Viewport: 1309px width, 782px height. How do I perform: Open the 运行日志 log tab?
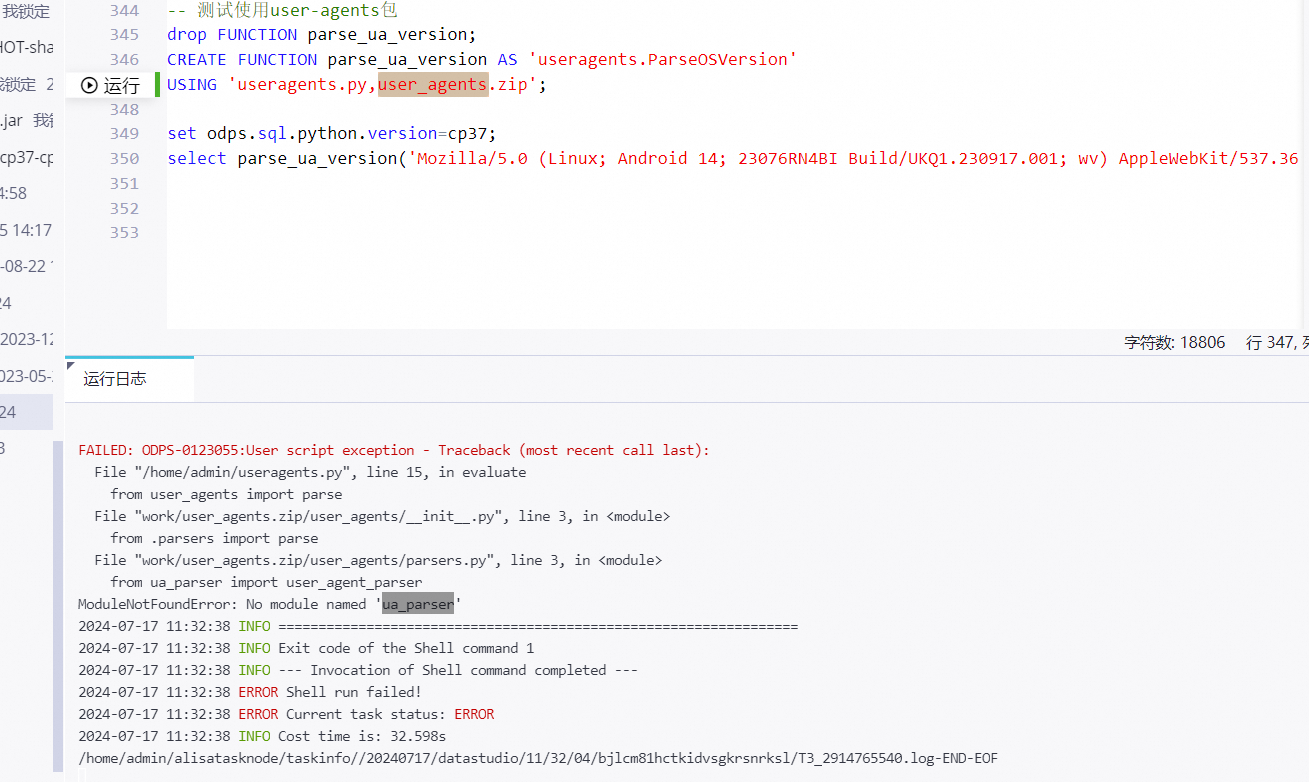pyautogui.click(x=115, y=379)
